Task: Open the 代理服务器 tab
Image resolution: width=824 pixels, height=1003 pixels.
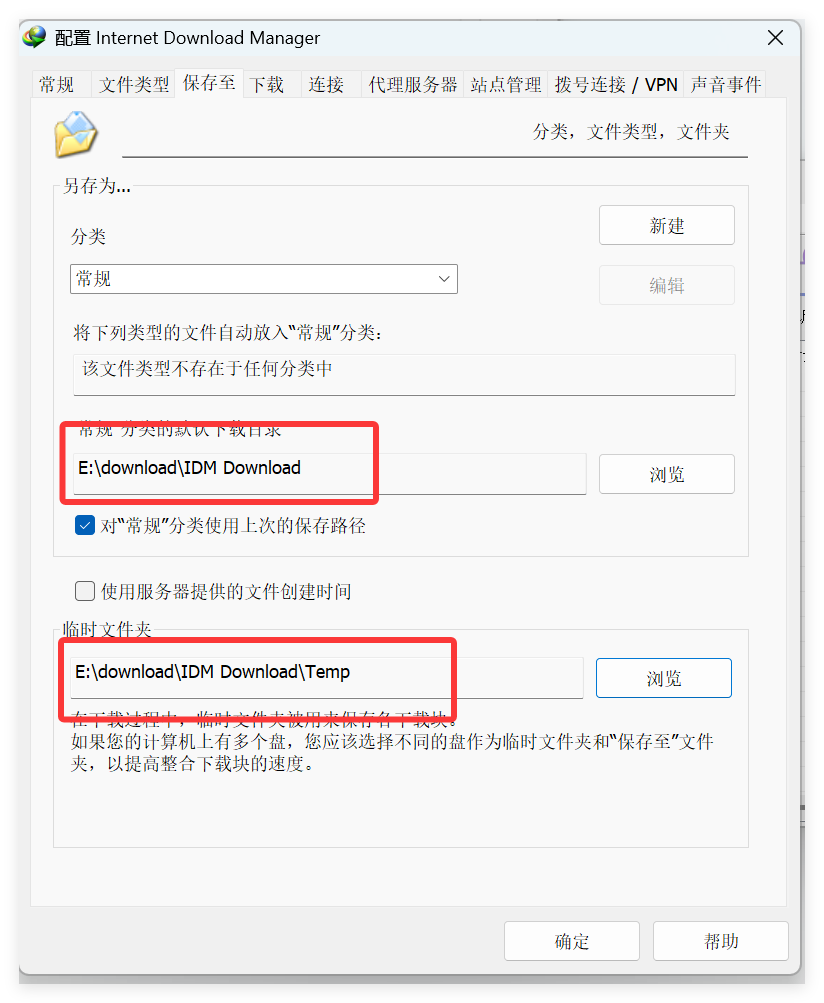Action: tap(413, 84)
